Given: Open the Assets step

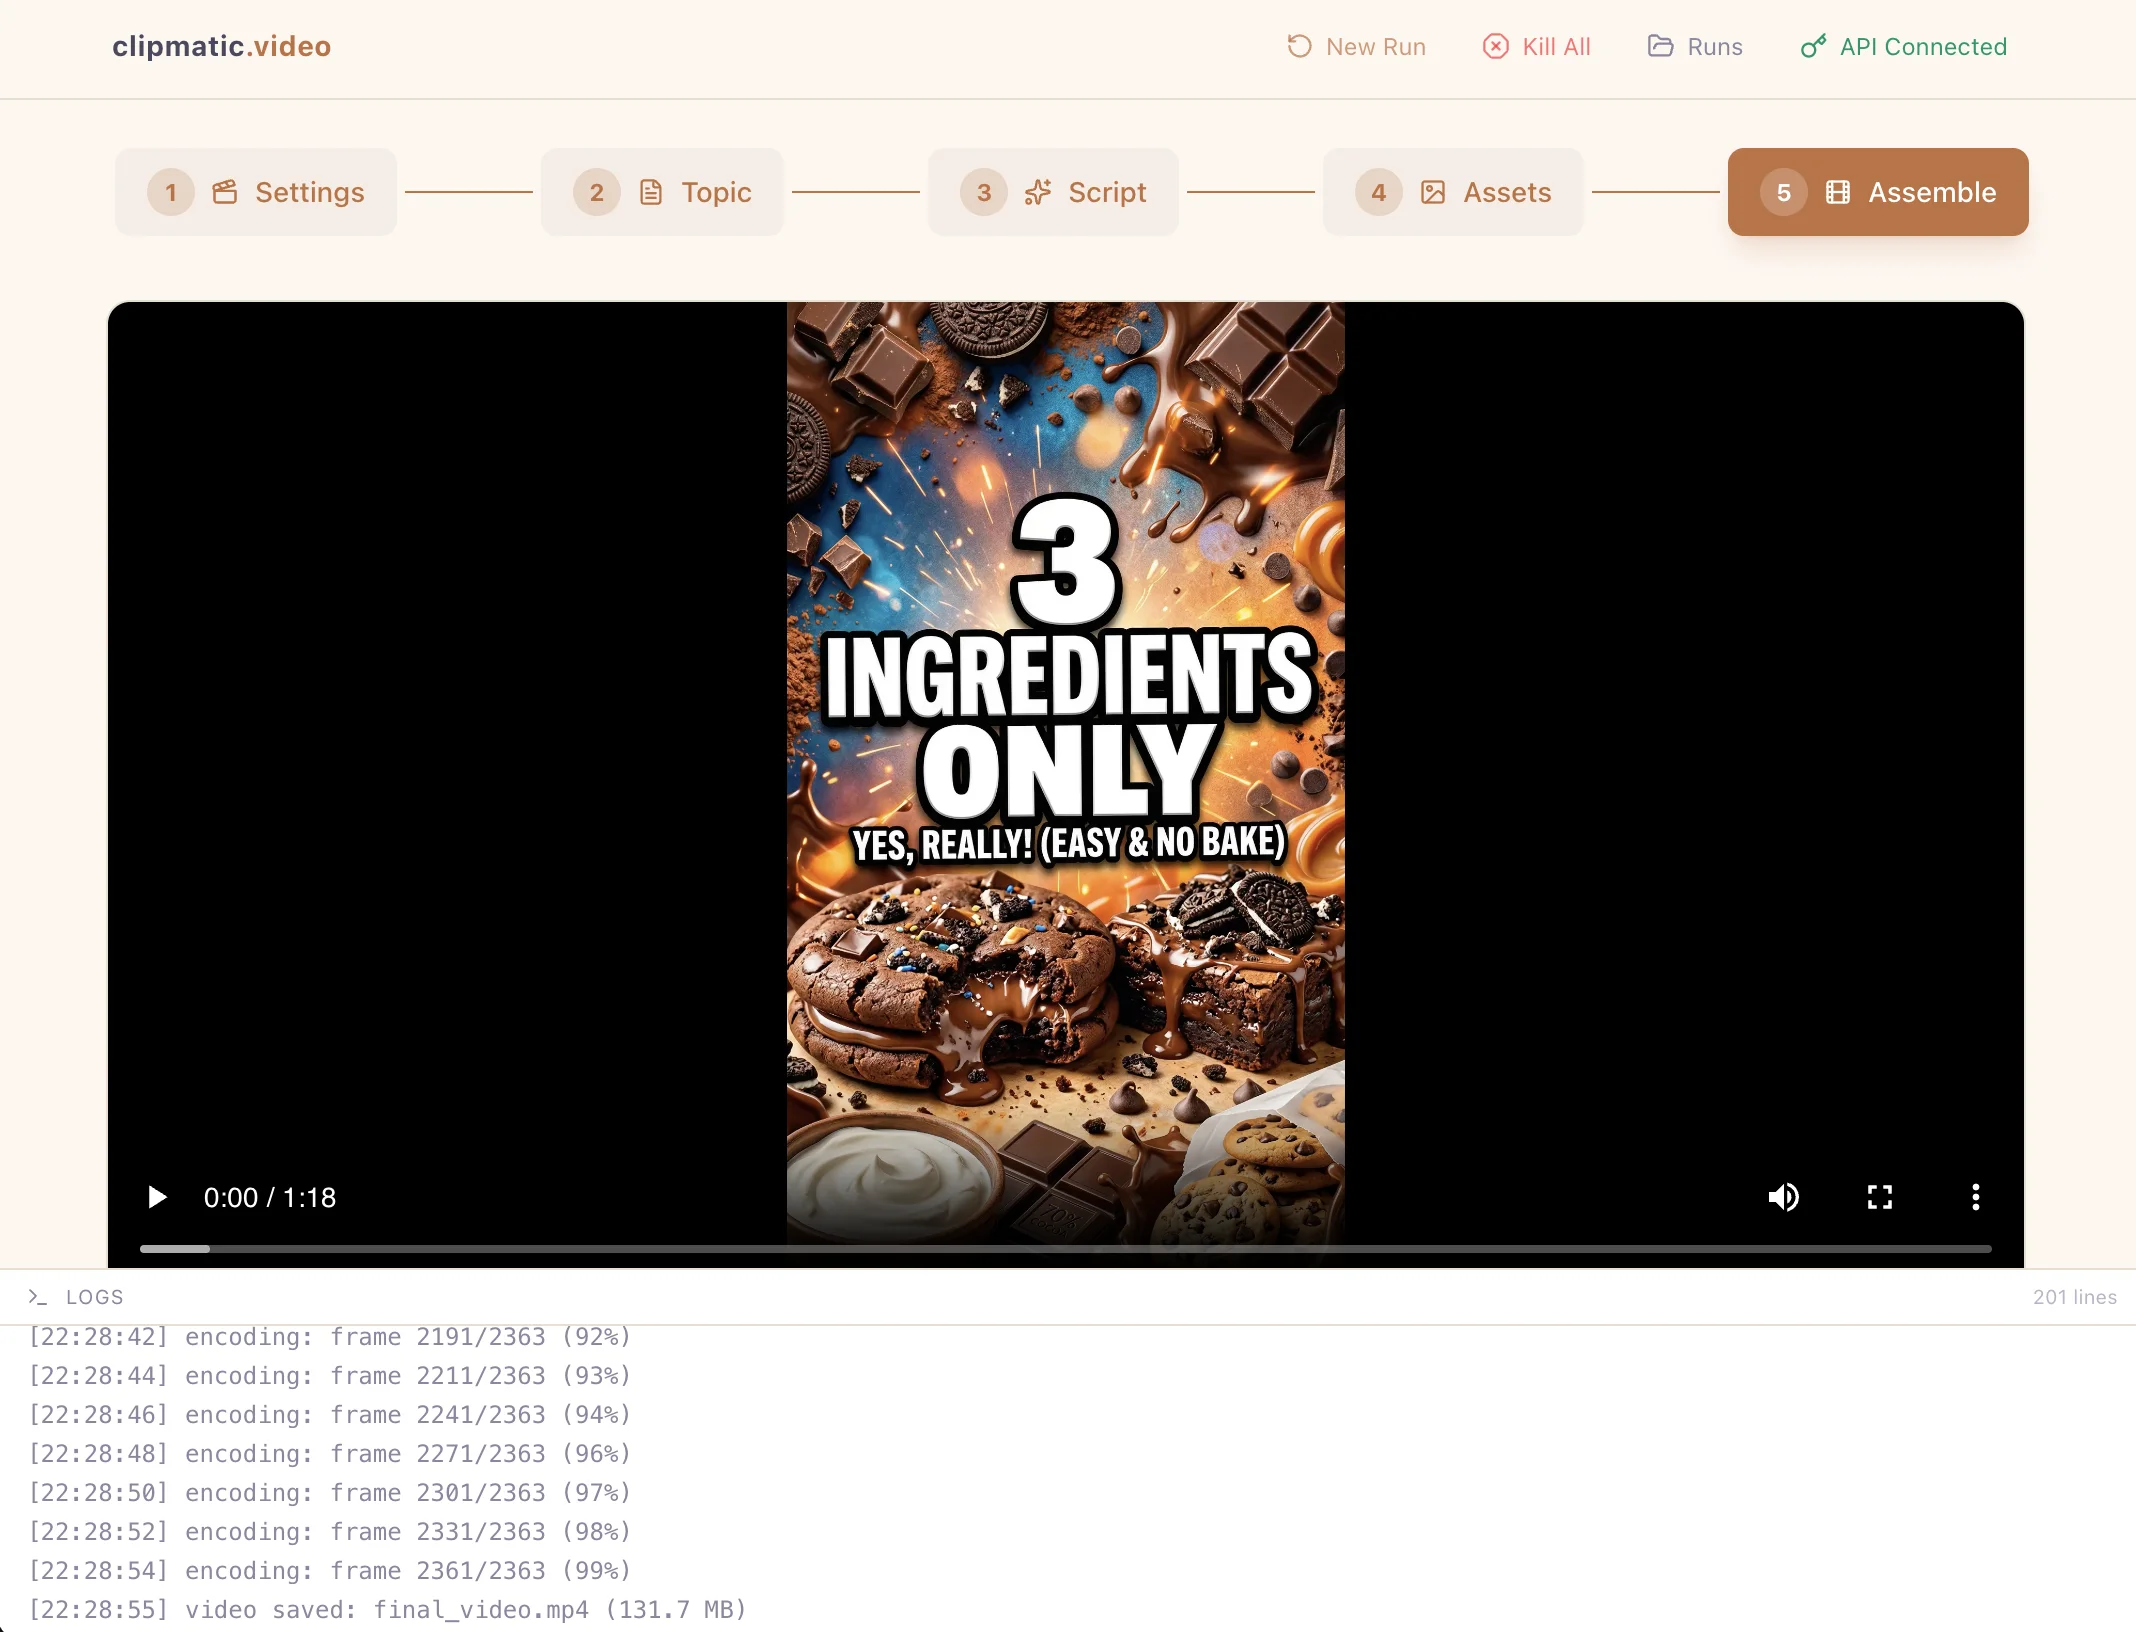Looking at the screenshot, I should coord(1453,192).
